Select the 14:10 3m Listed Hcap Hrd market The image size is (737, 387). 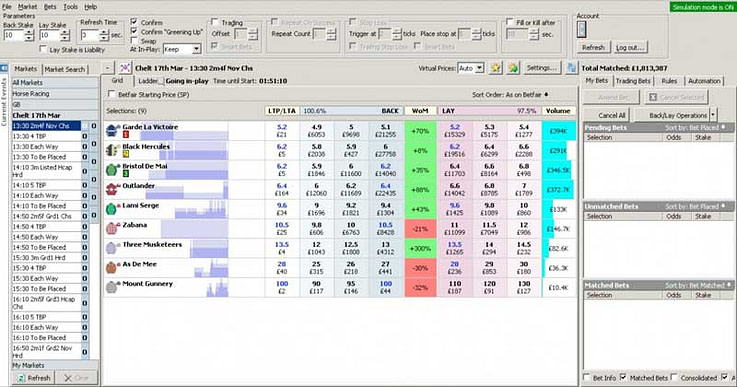coord(46,171)
